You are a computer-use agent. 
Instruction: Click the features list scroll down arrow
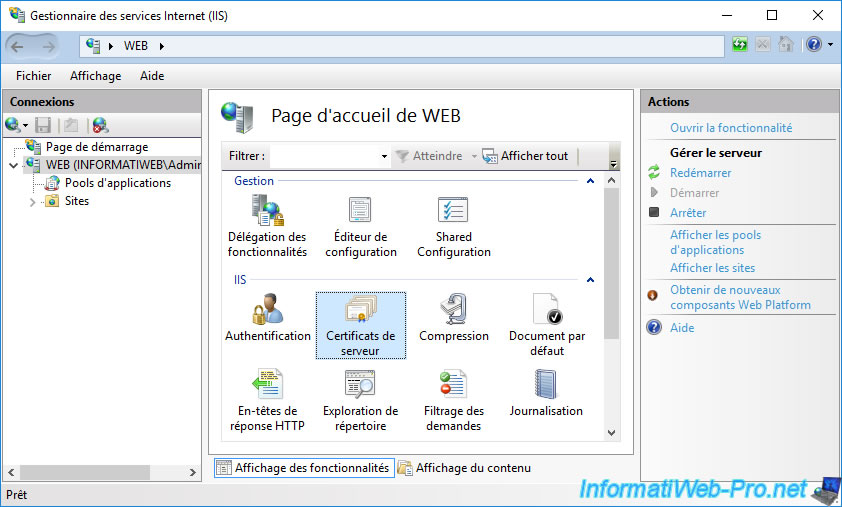(611, 433)
